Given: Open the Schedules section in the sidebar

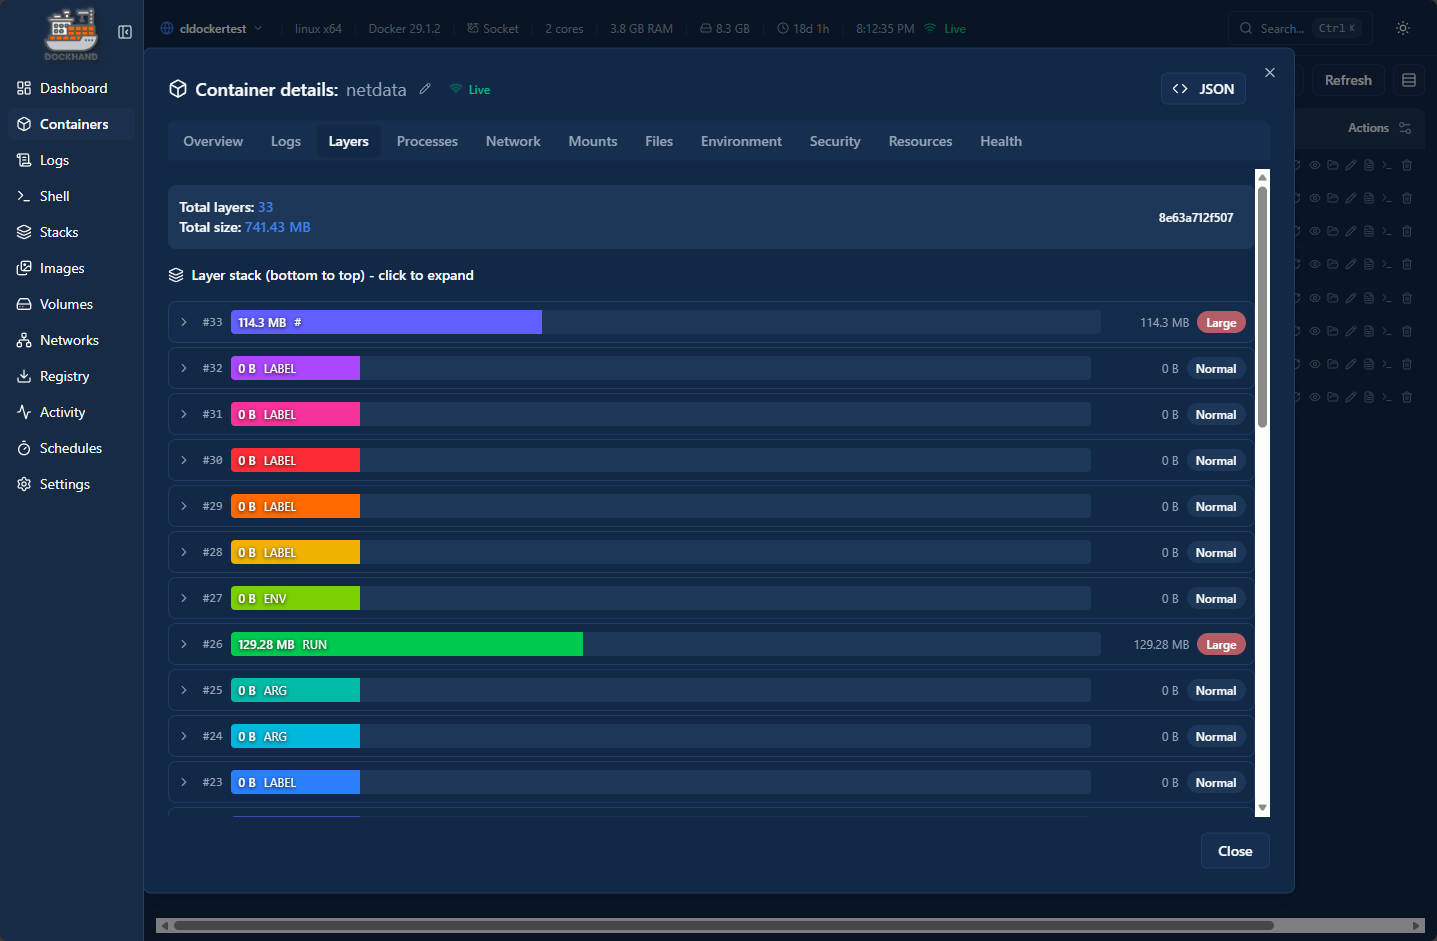Looking at the screenshot, I should [x=69, y=447].
